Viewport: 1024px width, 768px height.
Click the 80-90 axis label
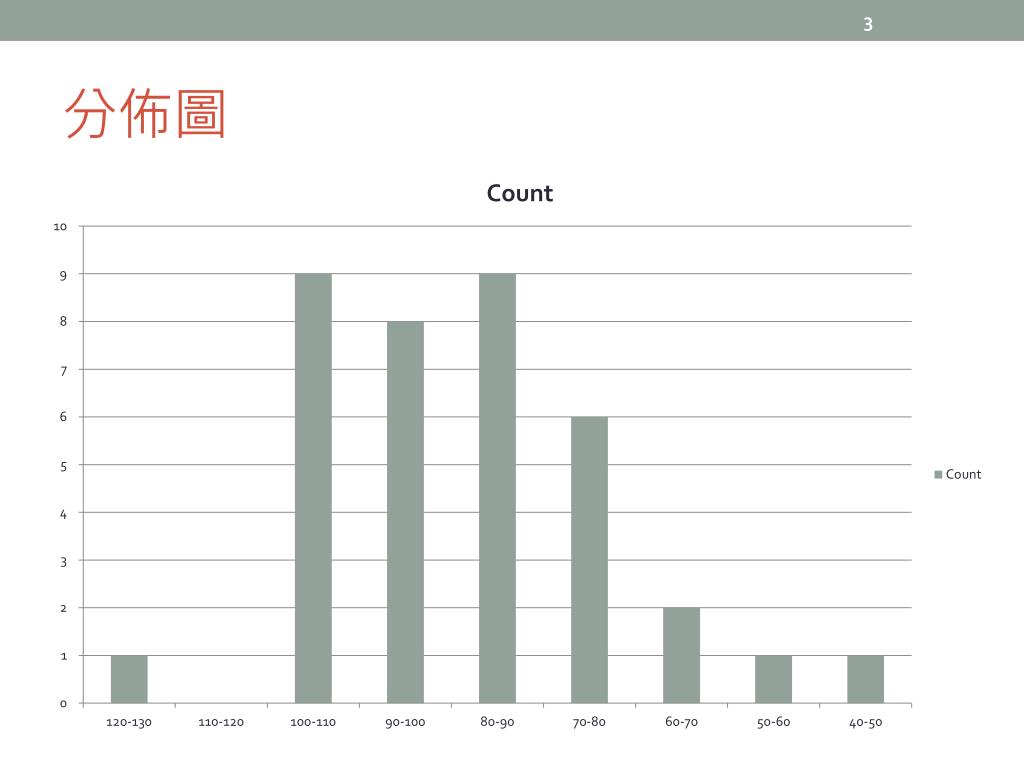497,722
